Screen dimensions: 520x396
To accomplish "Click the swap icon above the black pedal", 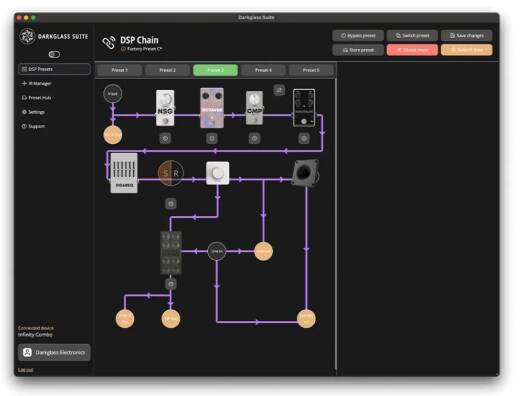I will [x=279, y=90].
